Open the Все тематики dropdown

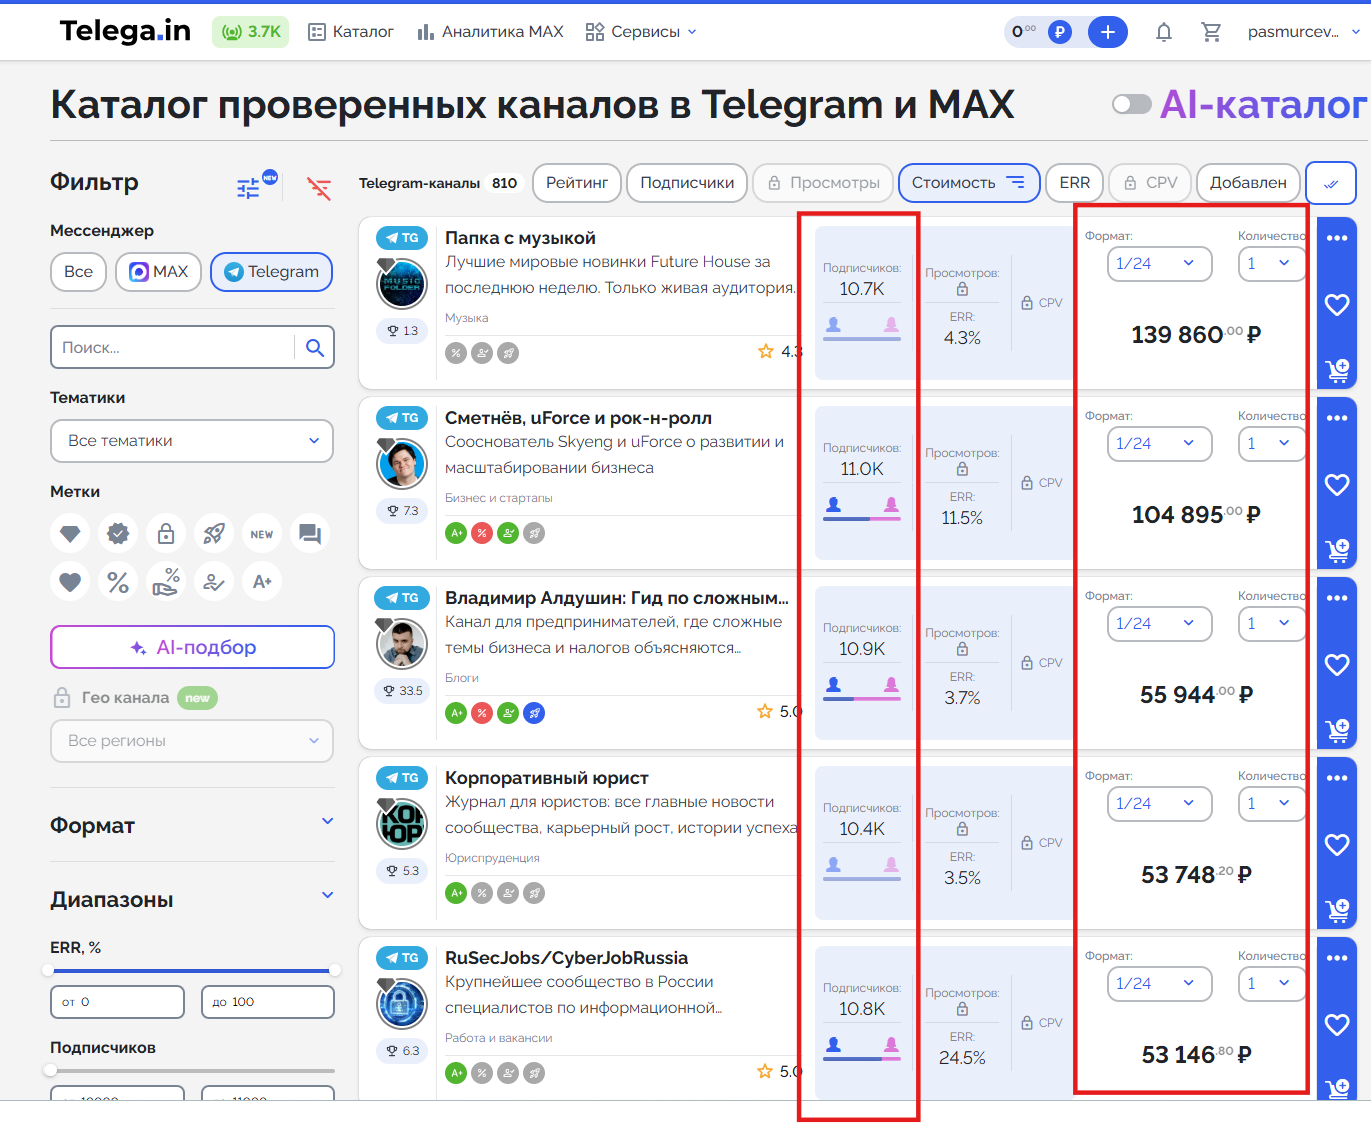click(192, 441)
